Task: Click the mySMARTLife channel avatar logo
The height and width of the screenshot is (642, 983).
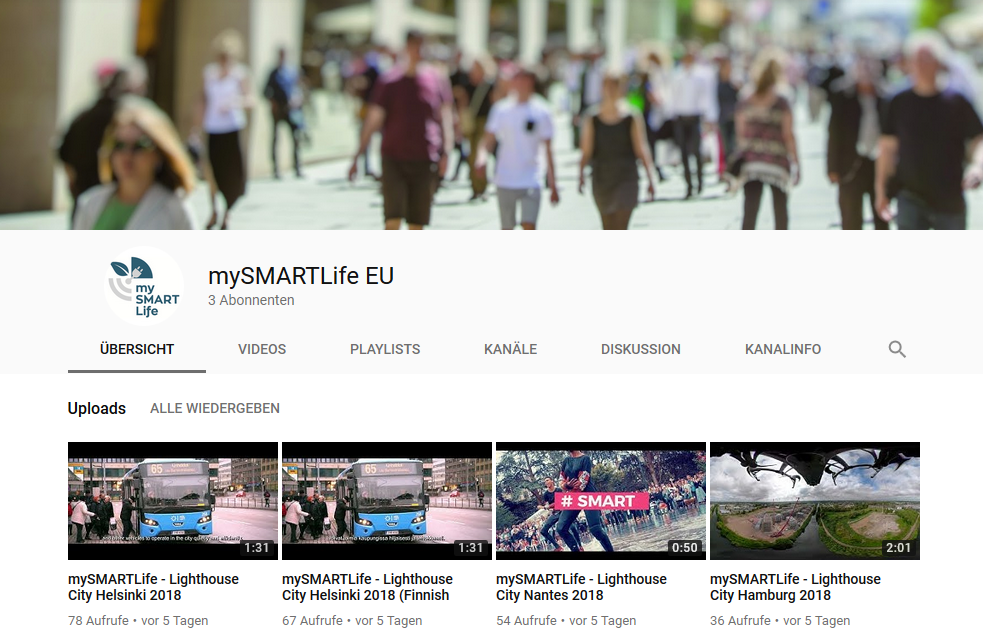Action: (144, 286)
